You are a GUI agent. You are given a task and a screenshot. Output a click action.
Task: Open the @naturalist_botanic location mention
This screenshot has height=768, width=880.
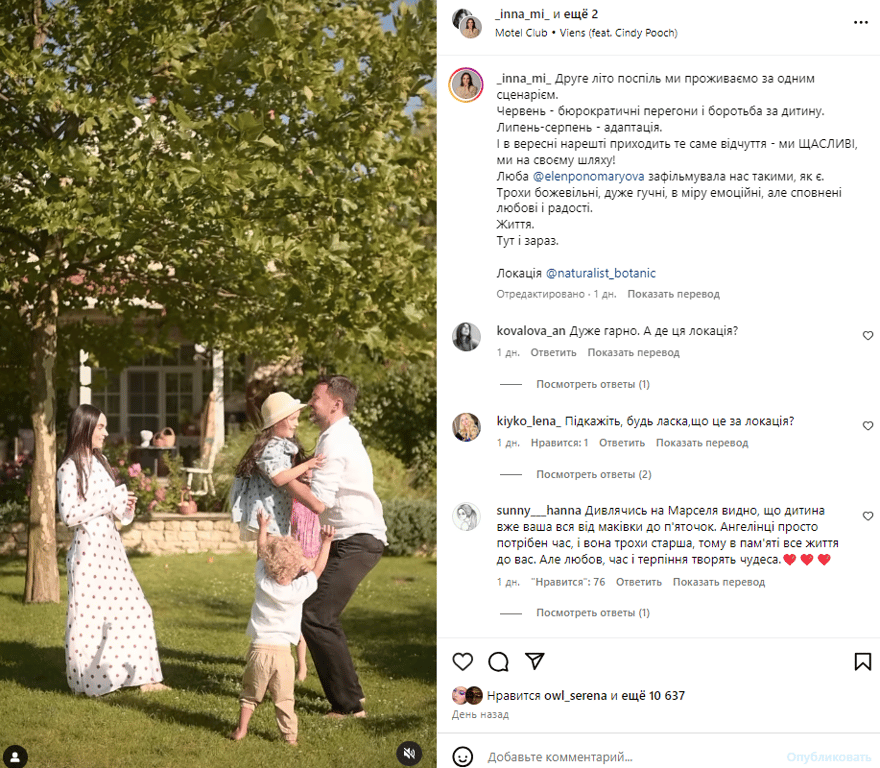[601, 273]
